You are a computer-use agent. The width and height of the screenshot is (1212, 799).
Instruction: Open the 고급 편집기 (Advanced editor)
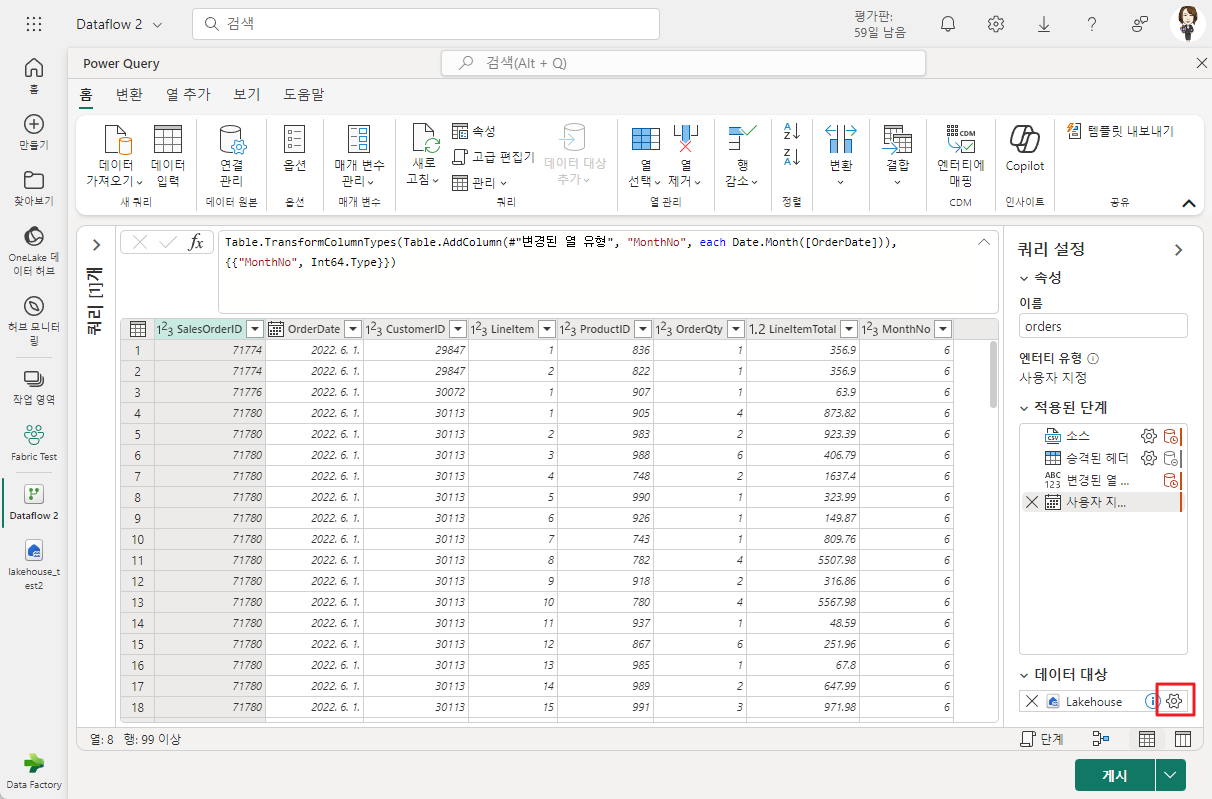pyautogui.click(x=493, y=157)
